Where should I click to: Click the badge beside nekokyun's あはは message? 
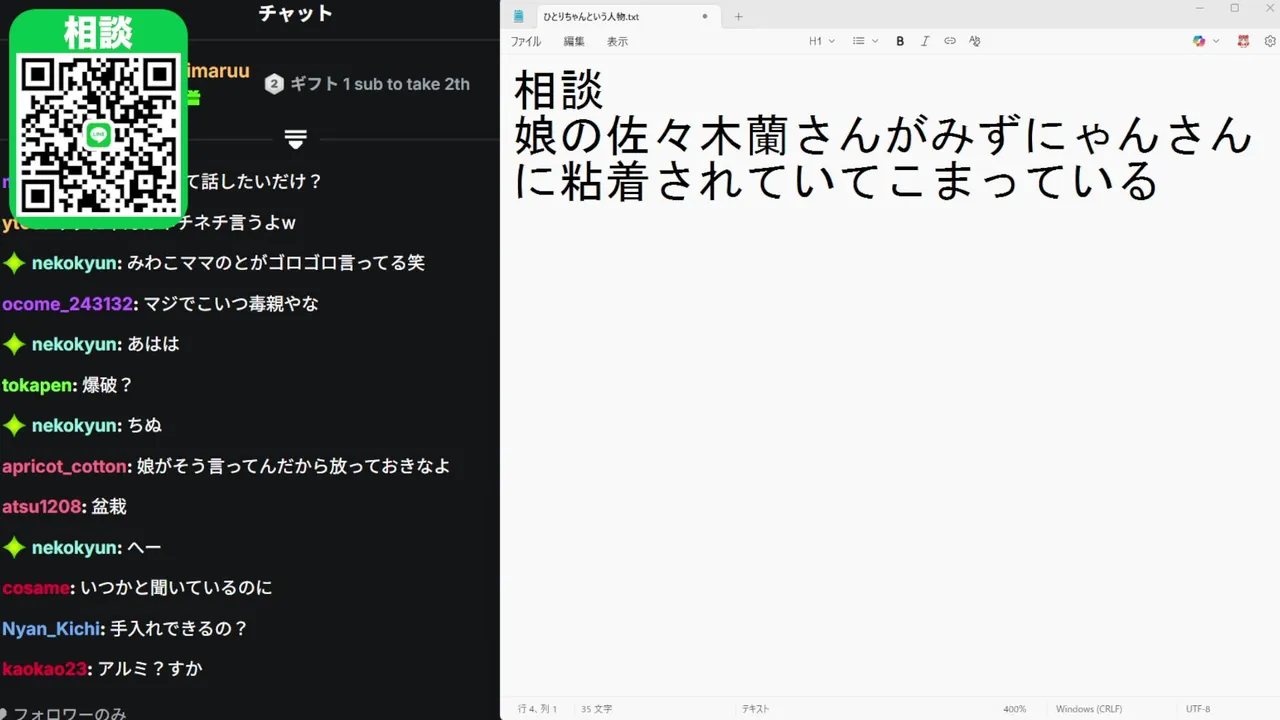coord(14,344)
